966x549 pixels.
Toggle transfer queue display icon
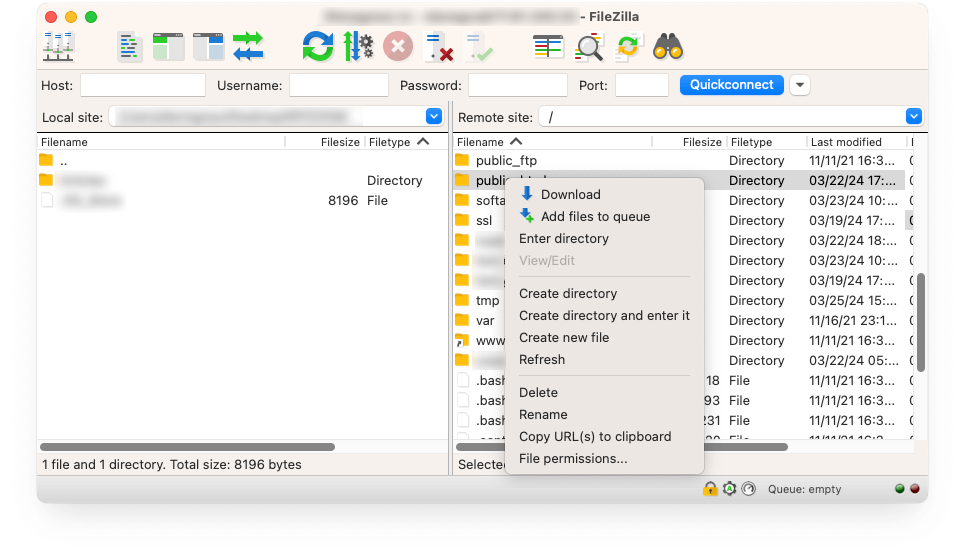coord(248,47)
